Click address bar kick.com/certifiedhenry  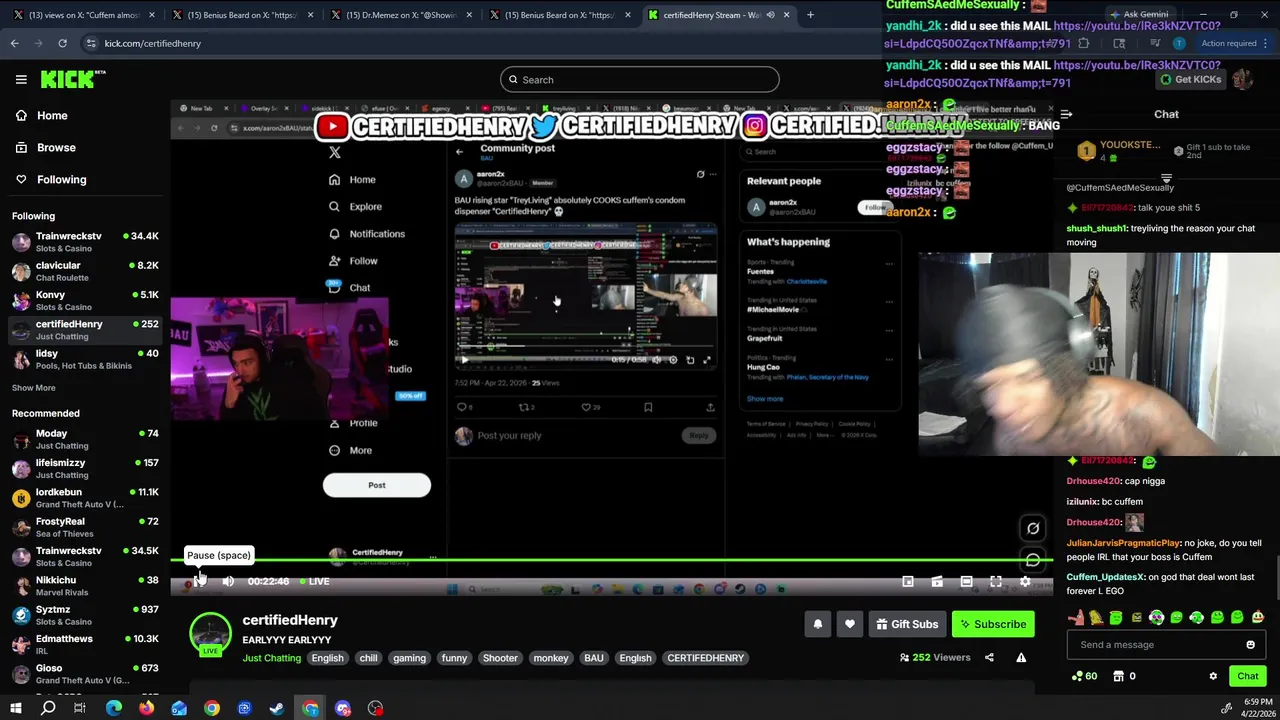click(152, 43)
